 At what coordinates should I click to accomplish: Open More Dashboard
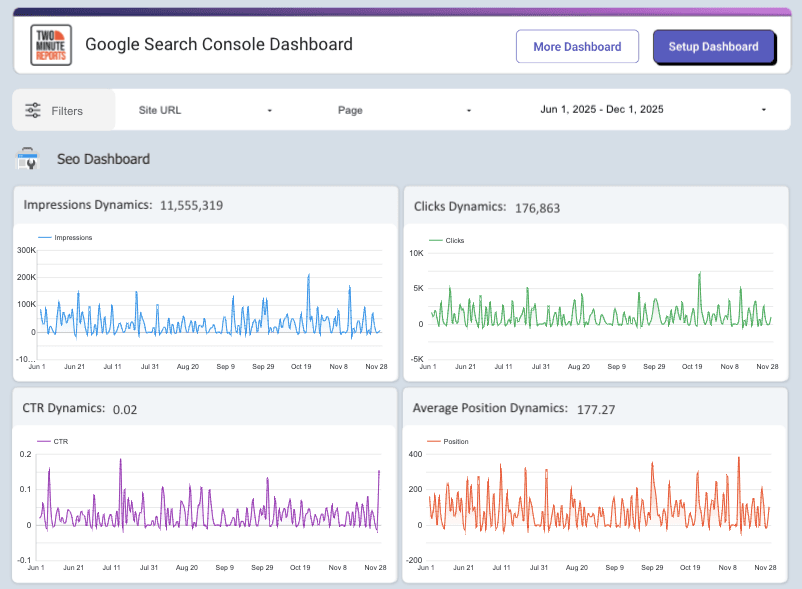click(x=577, y=46)
